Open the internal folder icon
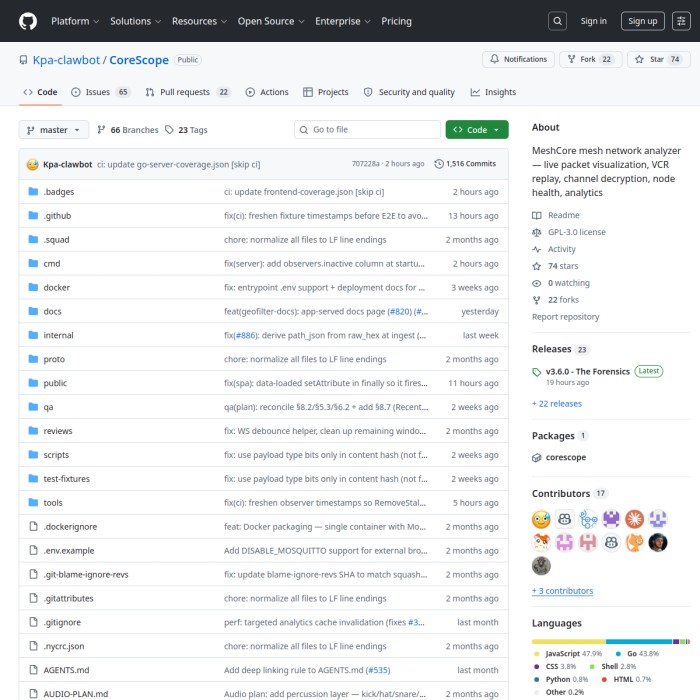Screen dimensions: 700x700 coord(33,335)
